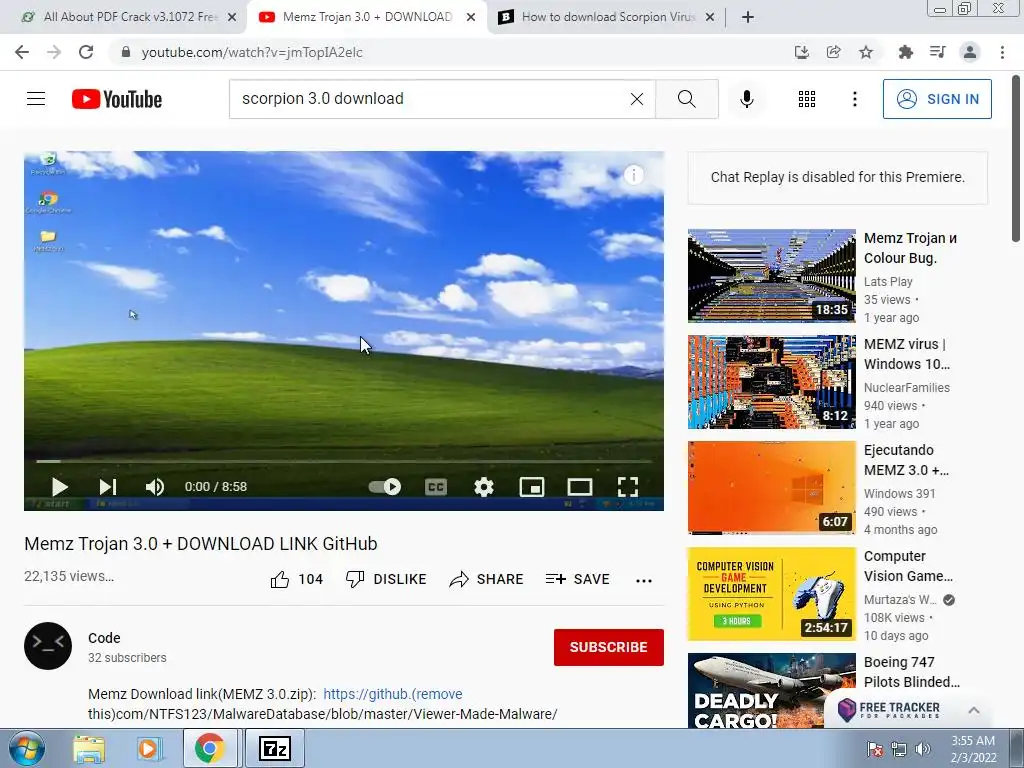Open the Windows Start menu

(x=27, y=748)
